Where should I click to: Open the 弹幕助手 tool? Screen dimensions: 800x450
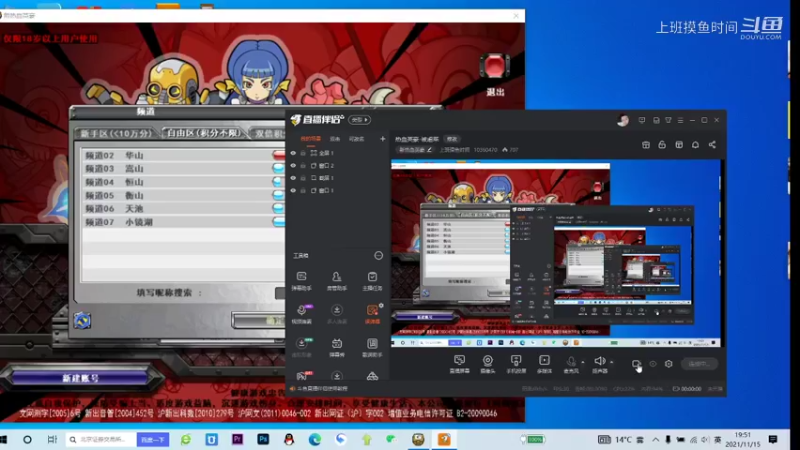point(302,281)
